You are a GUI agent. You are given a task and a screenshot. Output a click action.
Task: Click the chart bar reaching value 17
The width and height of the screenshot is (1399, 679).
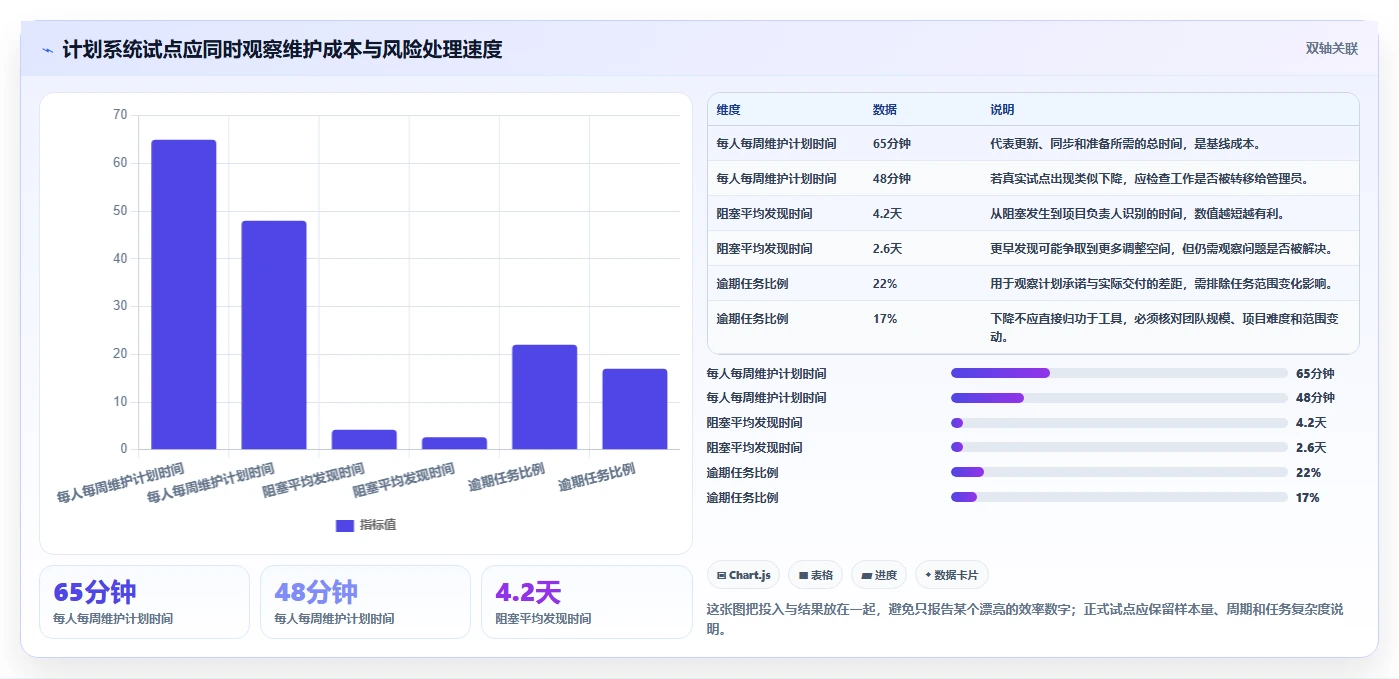click(635, 409)
